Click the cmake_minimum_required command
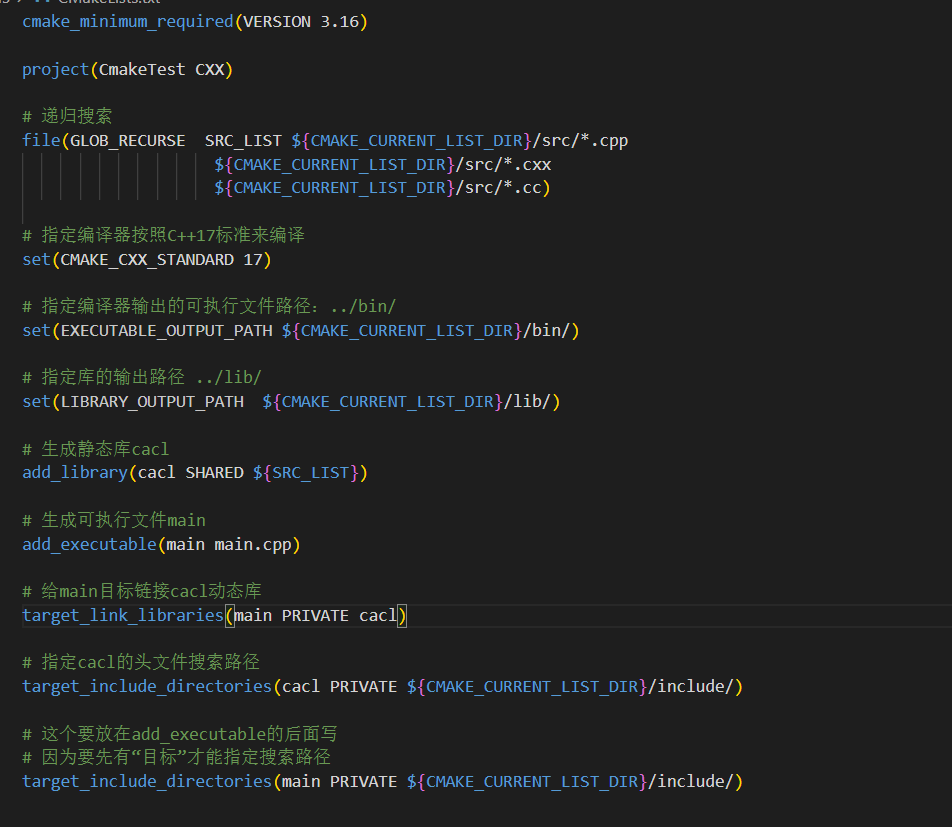This screenshot has height=827, width=952. 128,22
